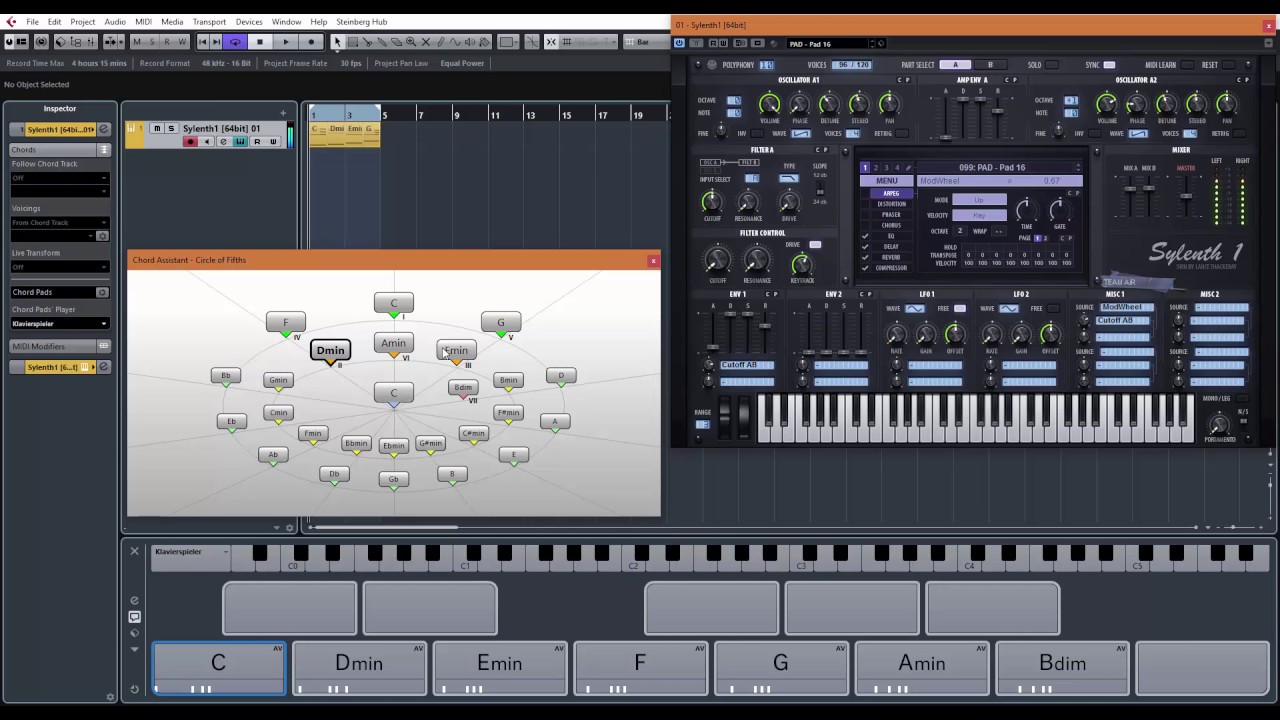This screenshot has width=1280, height=720.
Task: Toggle the REVERB effect checkbox
Action: tap(865, 257)
